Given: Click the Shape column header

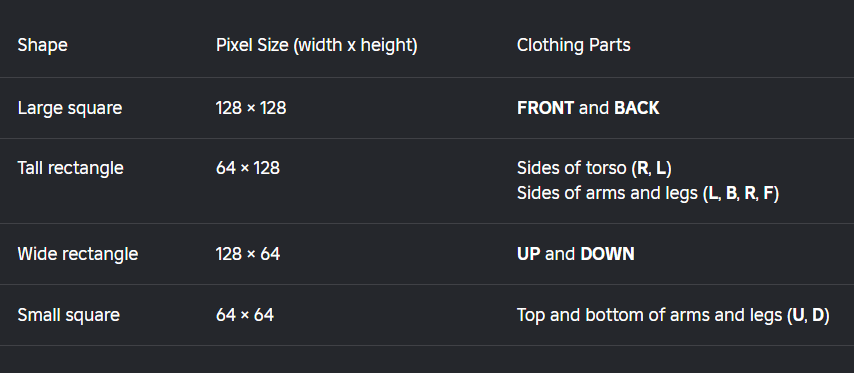Looking at the screenshot, I should (x=42, y=45).
